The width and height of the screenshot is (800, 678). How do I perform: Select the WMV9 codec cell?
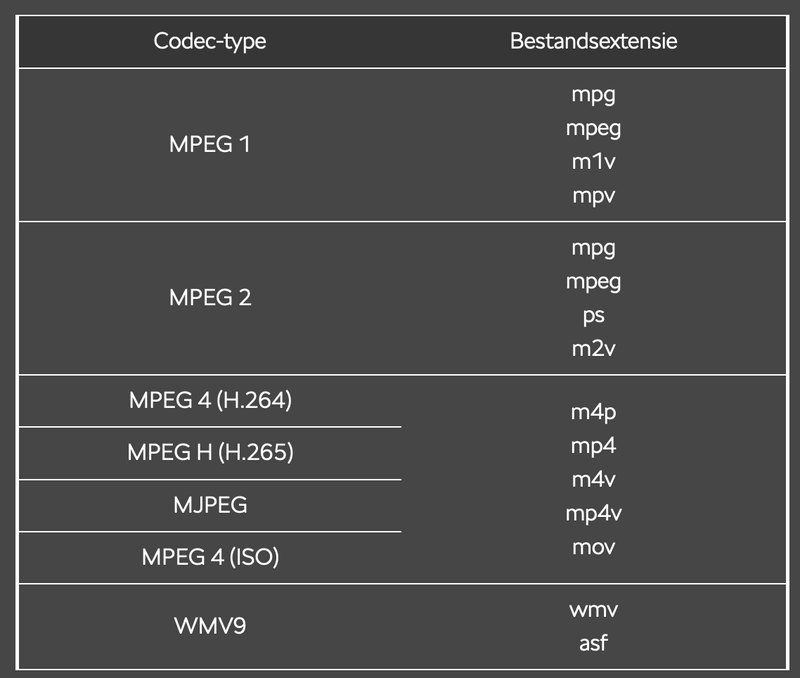[210, 626]
